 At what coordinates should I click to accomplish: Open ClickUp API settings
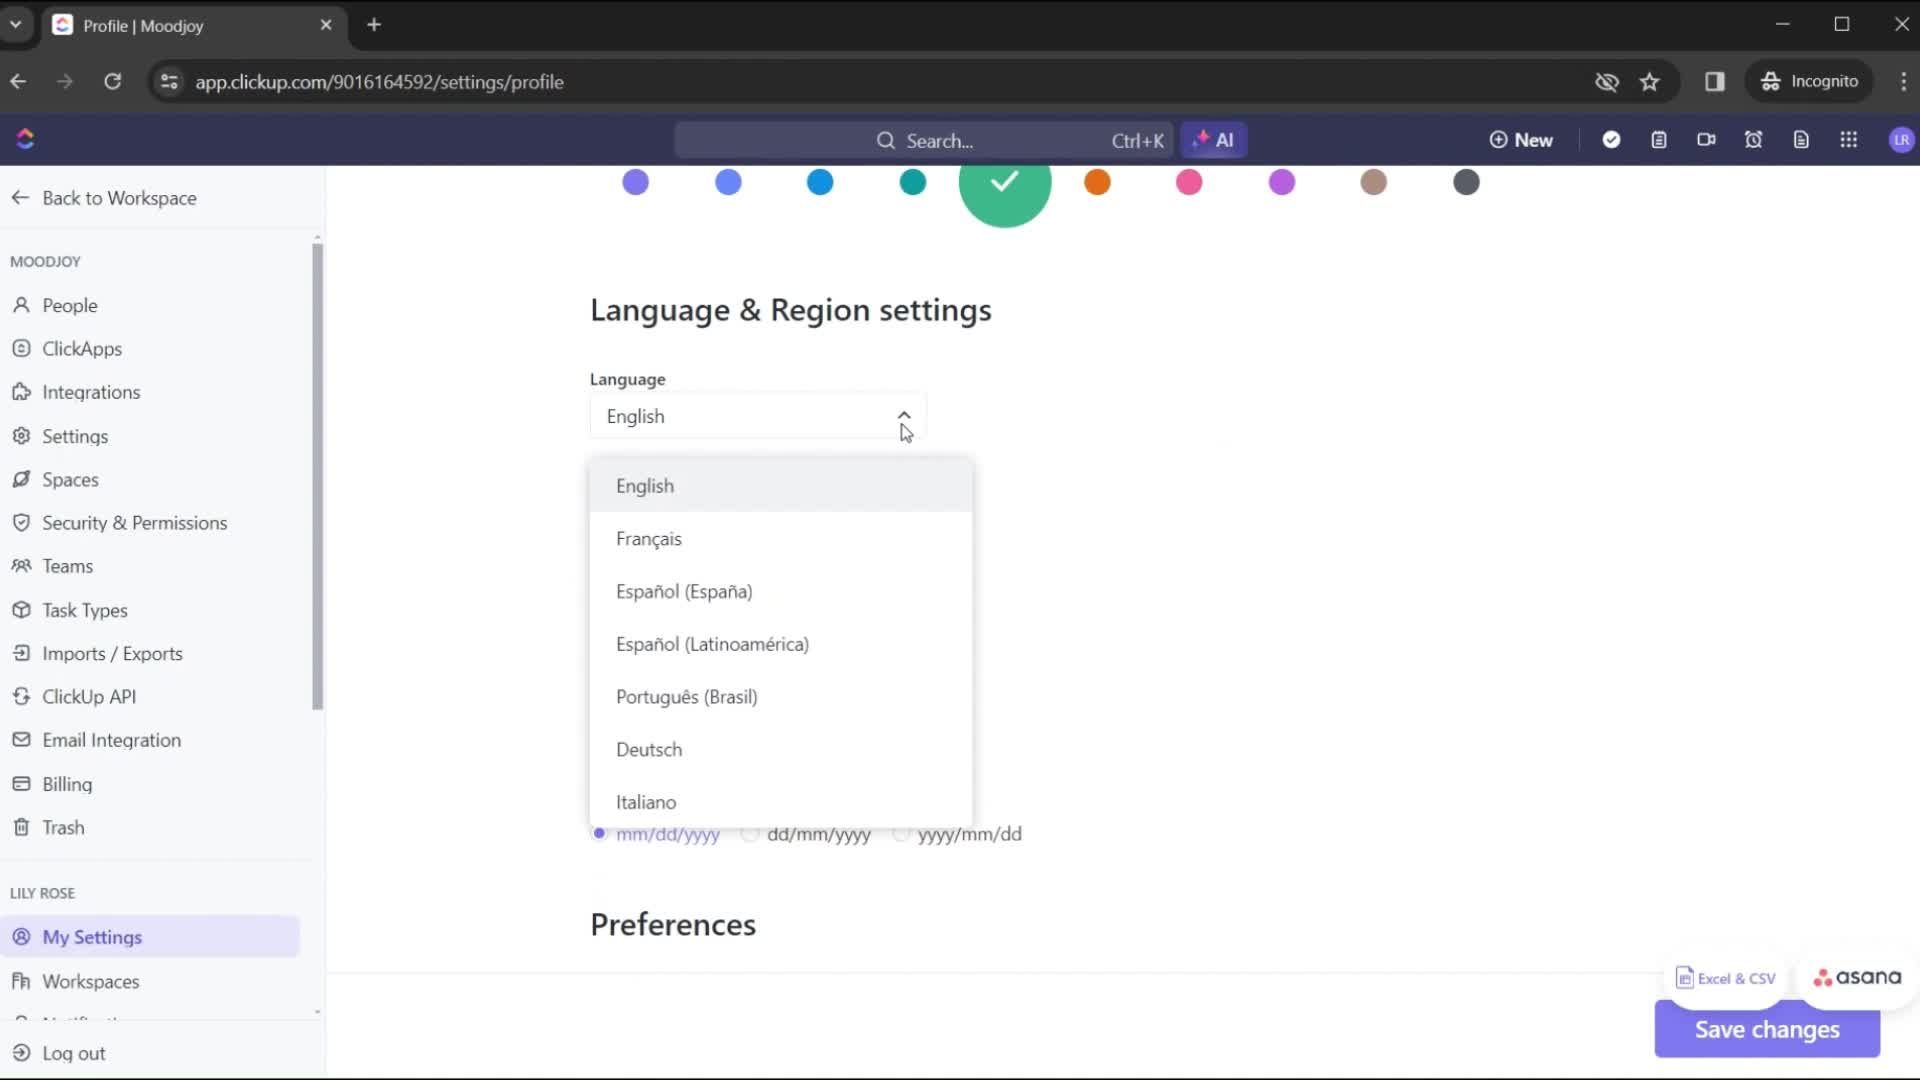click(88, 696)
